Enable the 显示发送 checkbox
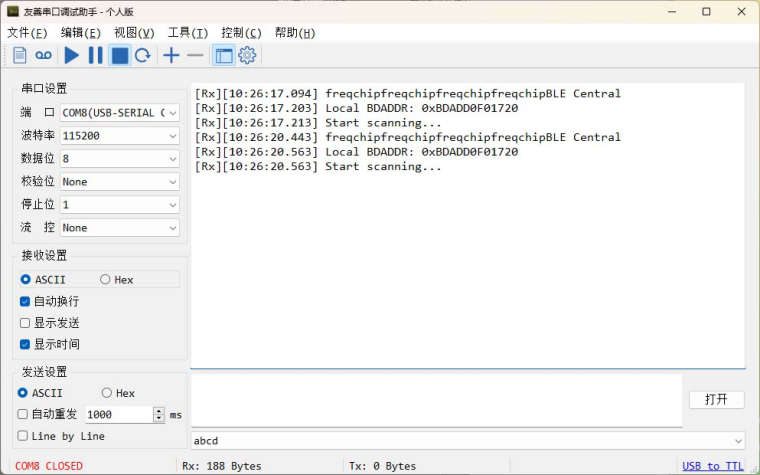The image size is (760, 475). coord(25,323)
